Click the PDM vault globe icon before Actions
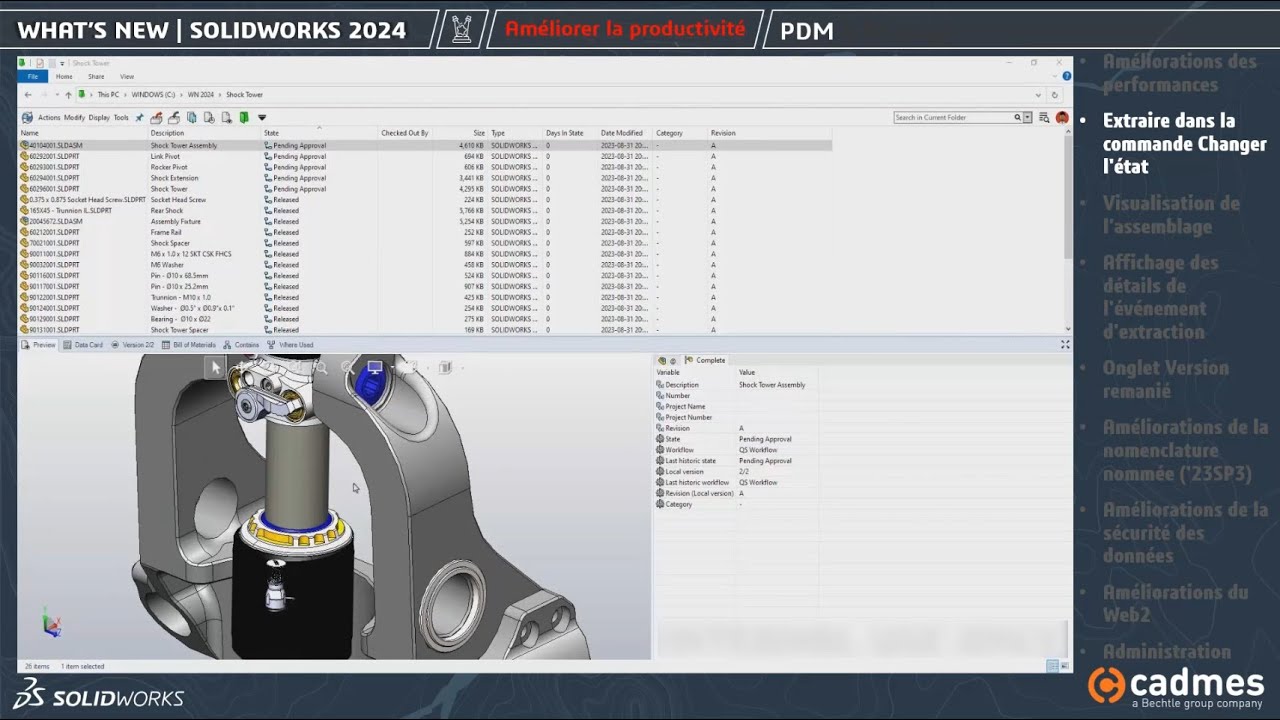This screenshot has height=720, width=1280. [27, 117]
